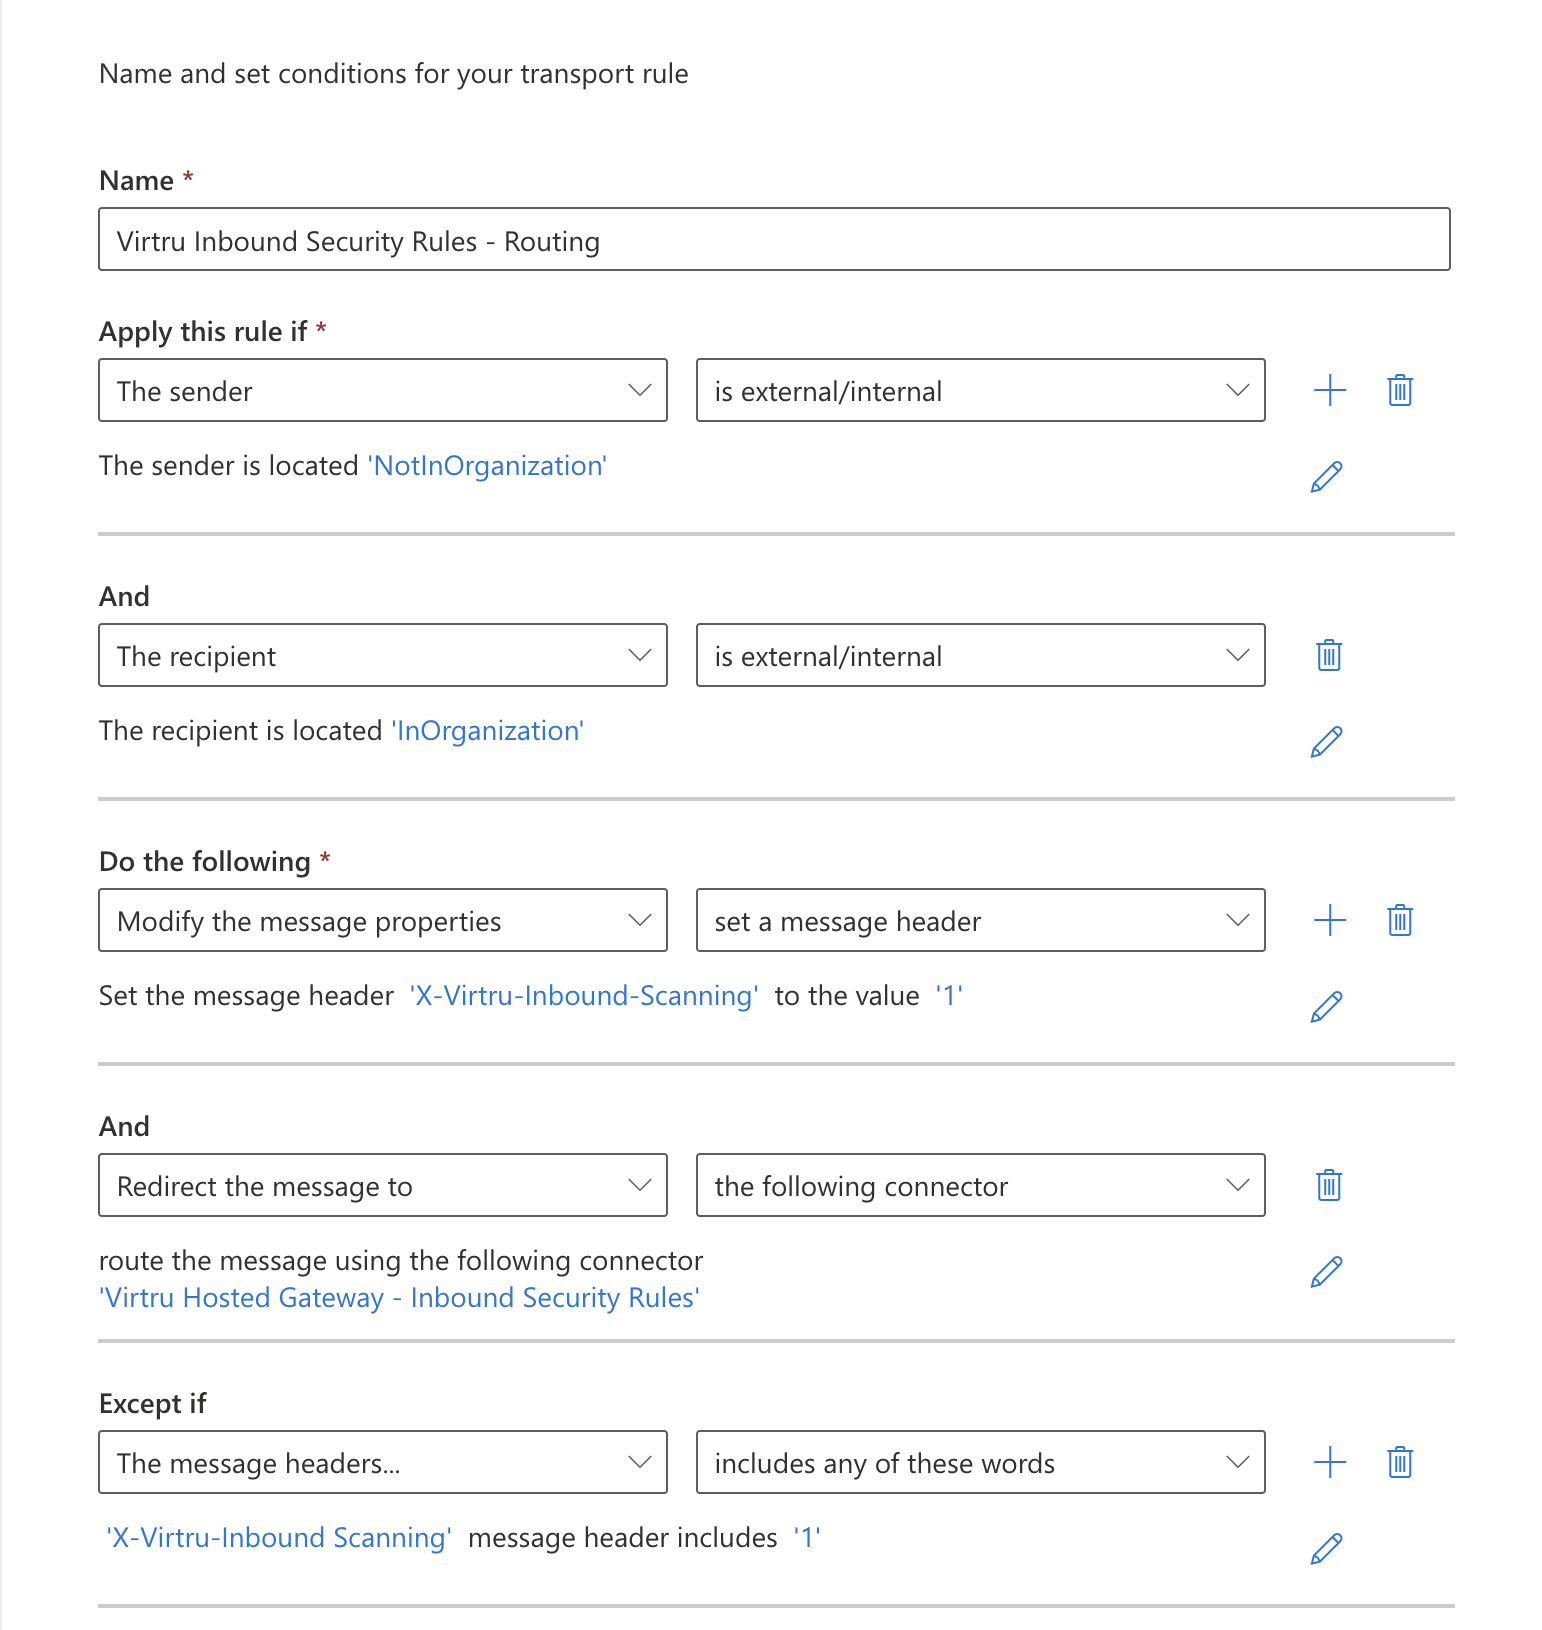Click 'Virtru Hosted Gateway - Inbound Security Rules' link

pyautogui.click(x=399, y=1298)
